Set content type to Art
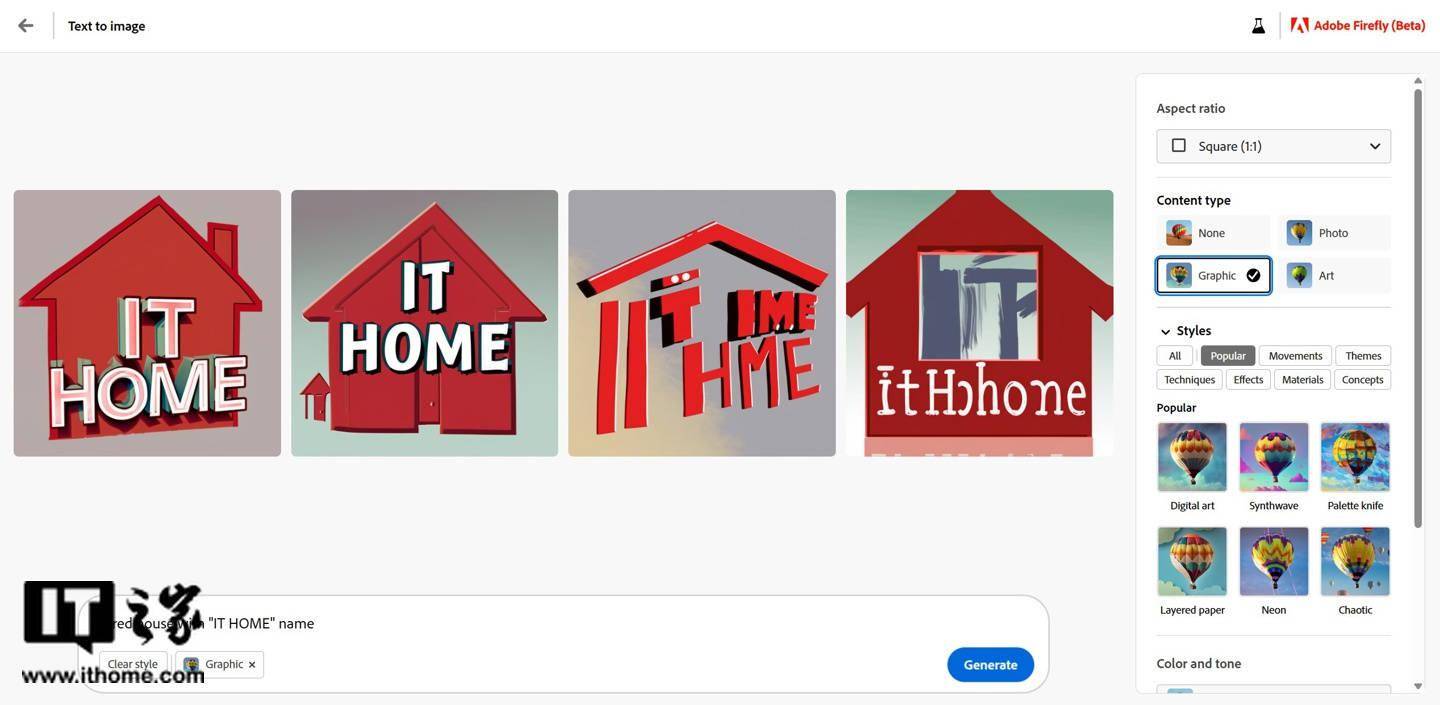Screen dimensions: 1440x705 [x=1334, y=275]
